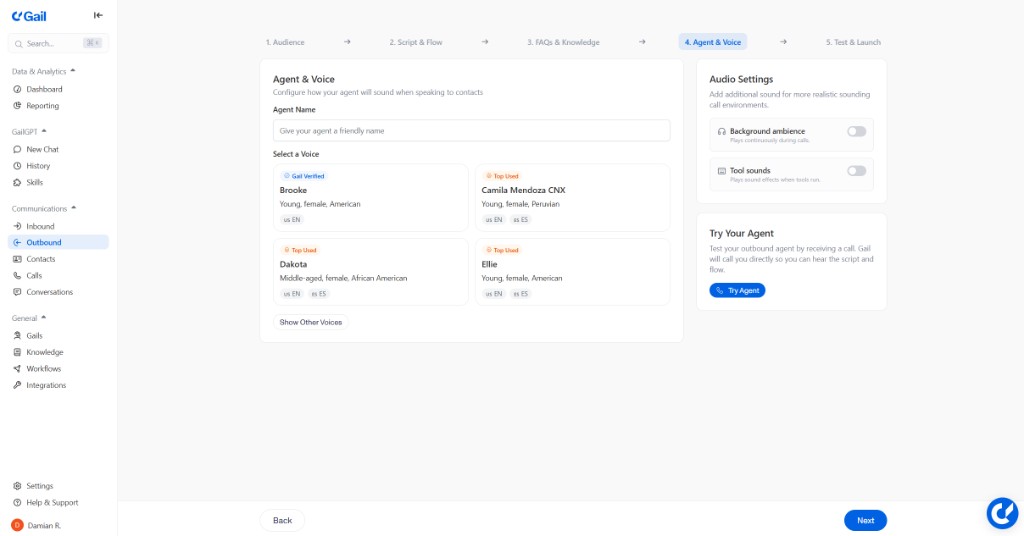This screenshot has height=536, width=1024.
Task: Click the Reporting pie chart icon
Action: [17, 105]
